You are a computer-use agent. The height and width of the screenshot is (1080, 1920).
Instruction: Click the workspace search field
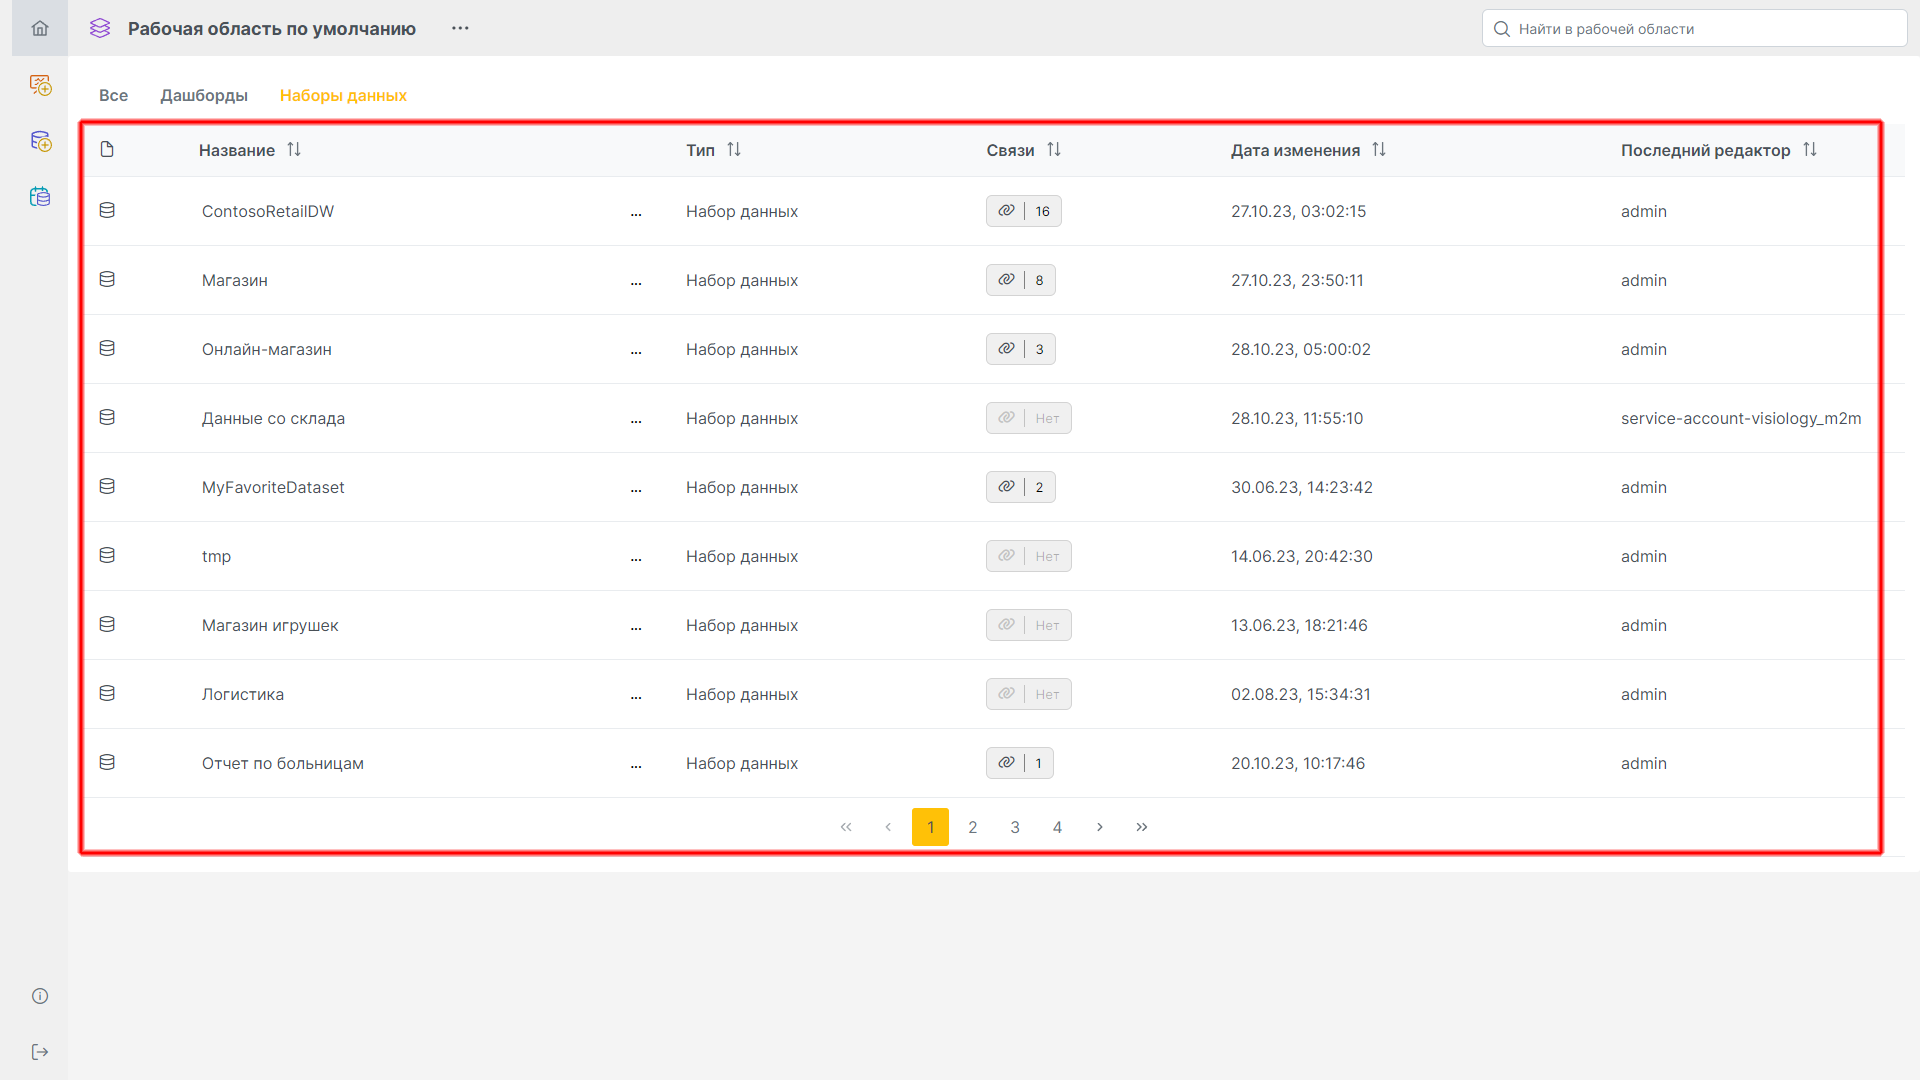[x=1694, y=29]
